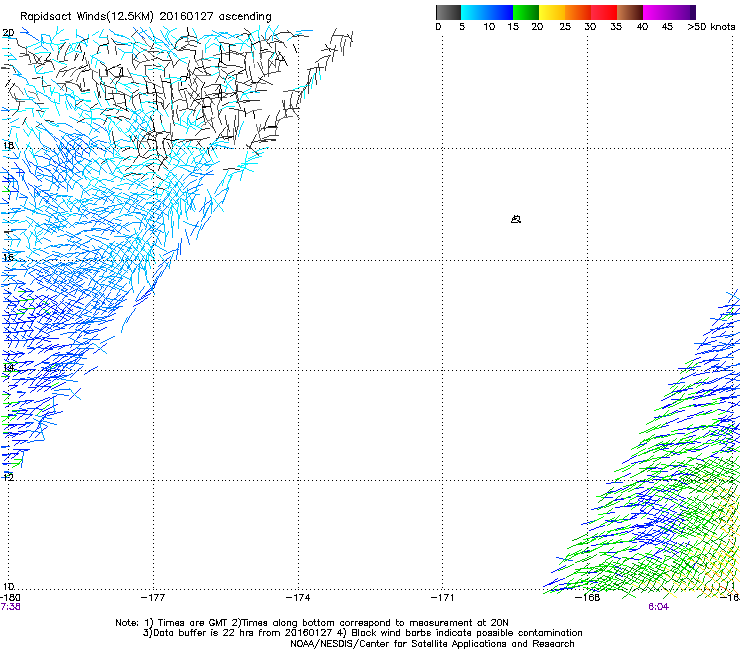Click the latitude 20 axis label
Viewport: 740px width, 650px height.
pos(8,33)
